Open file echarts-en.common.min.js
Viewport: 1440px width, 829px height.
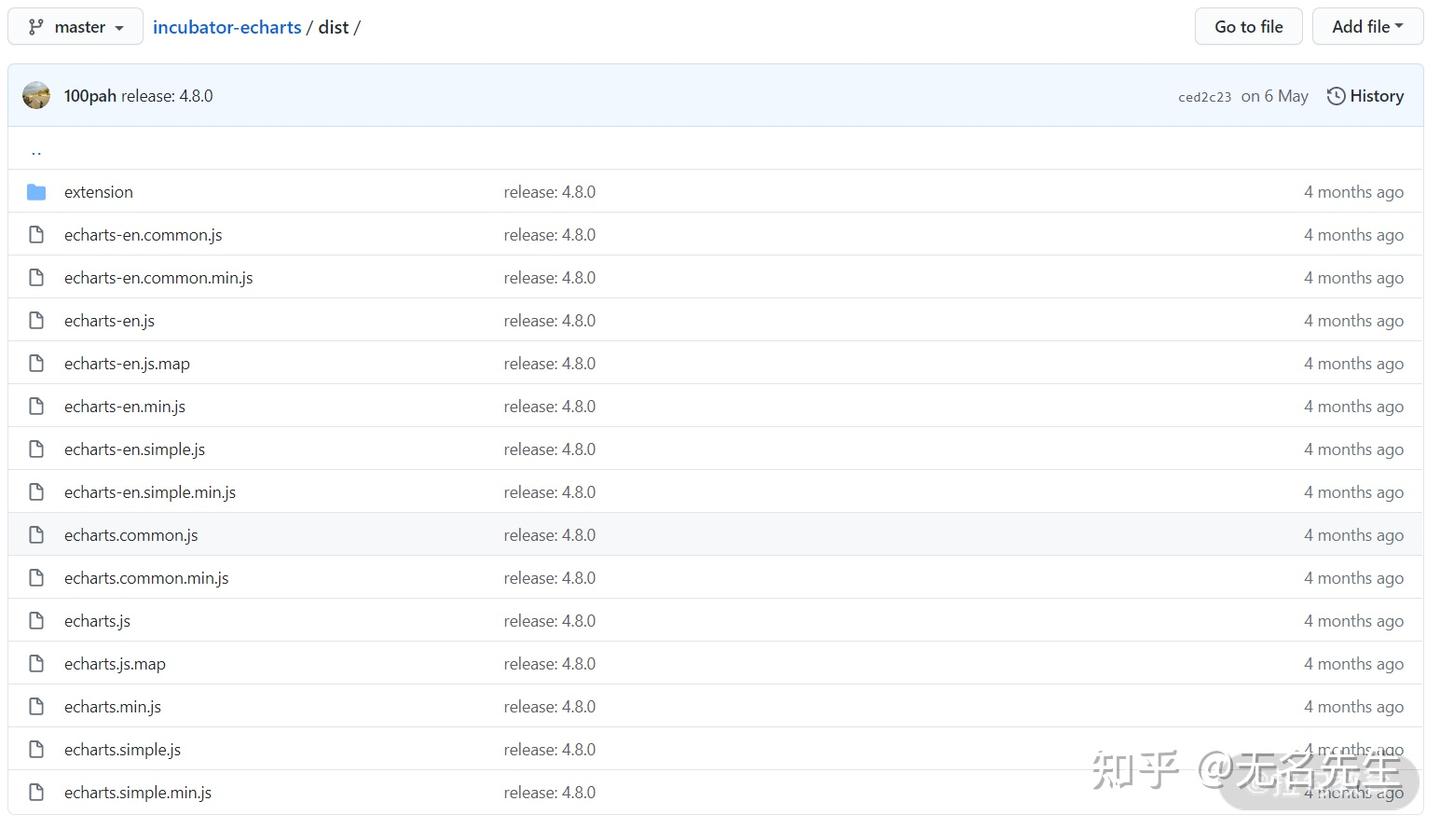158,278
